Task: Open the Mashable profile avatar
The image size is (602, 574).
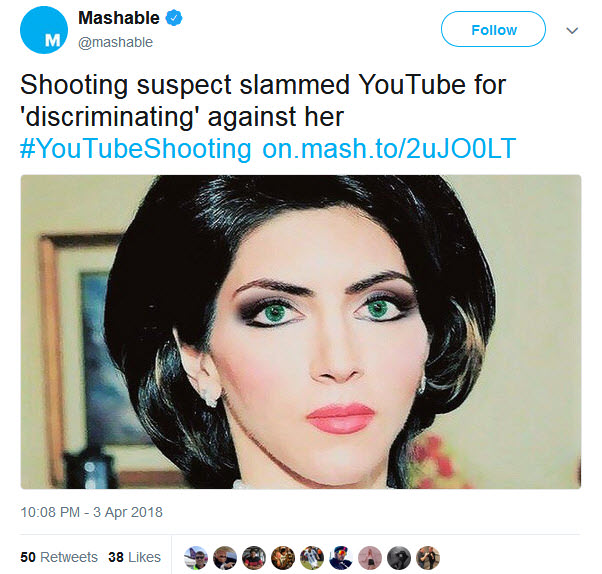Action: click(44, 30)
